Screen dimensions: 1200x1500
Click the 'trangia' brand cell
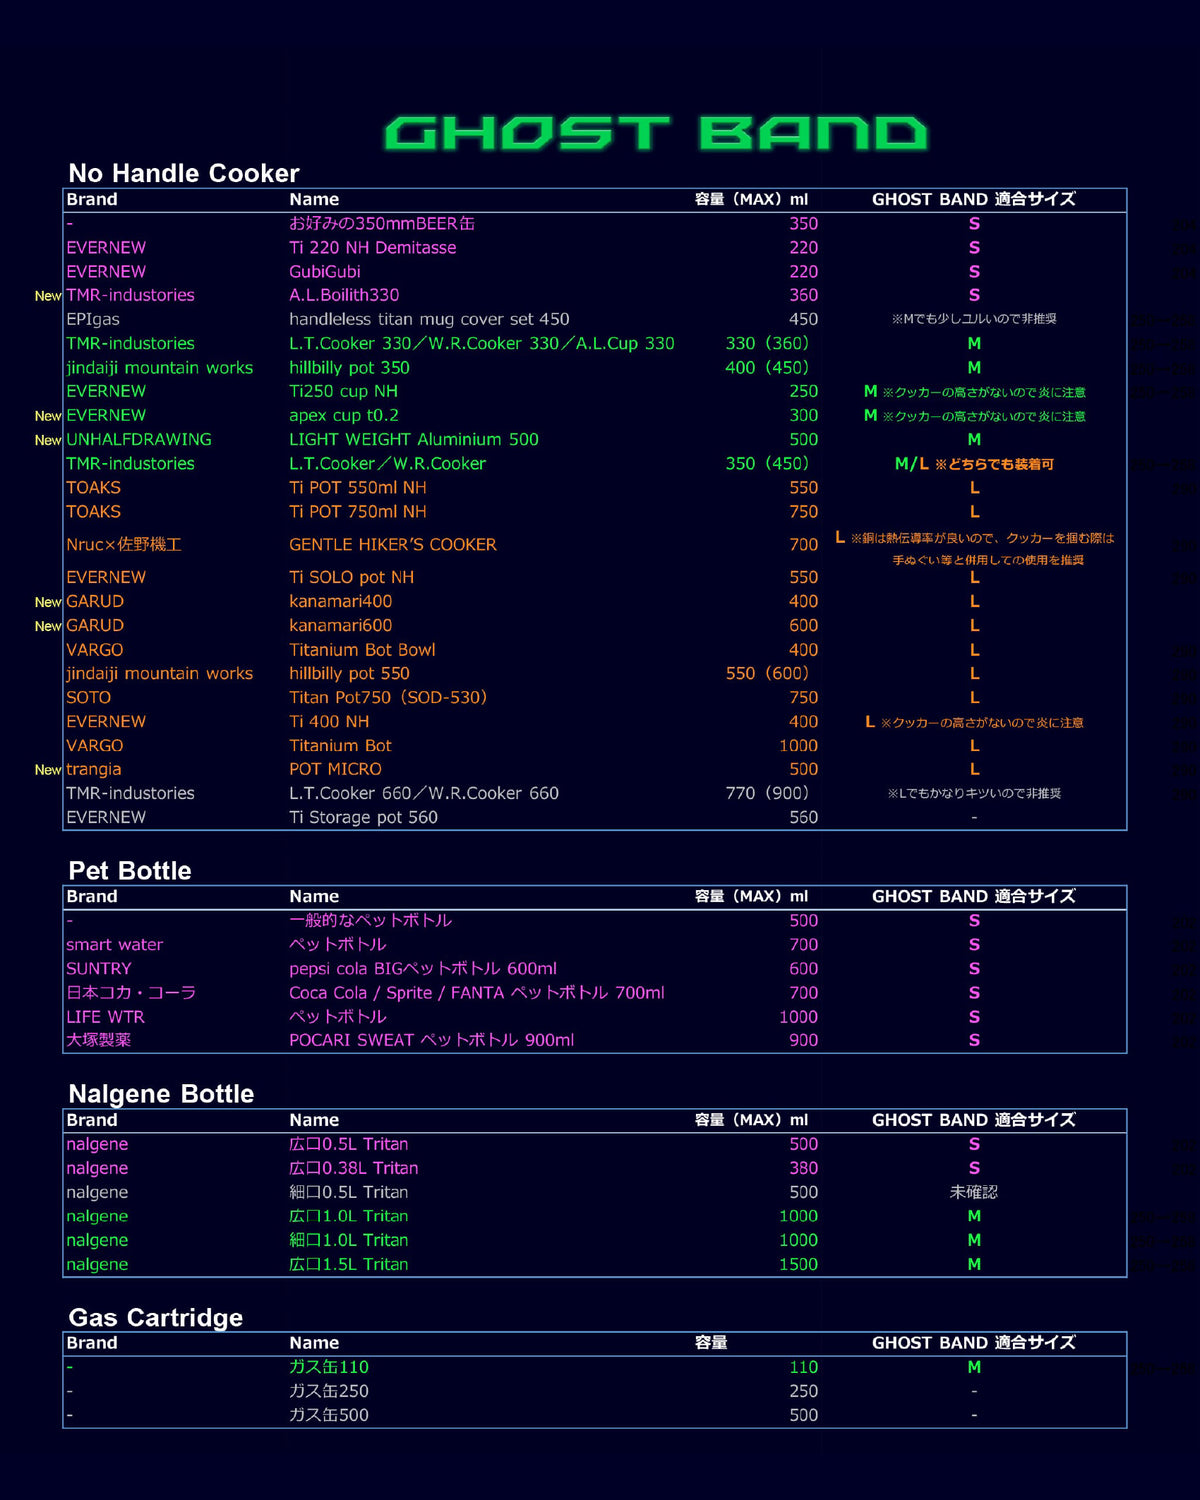coord(94,770)
